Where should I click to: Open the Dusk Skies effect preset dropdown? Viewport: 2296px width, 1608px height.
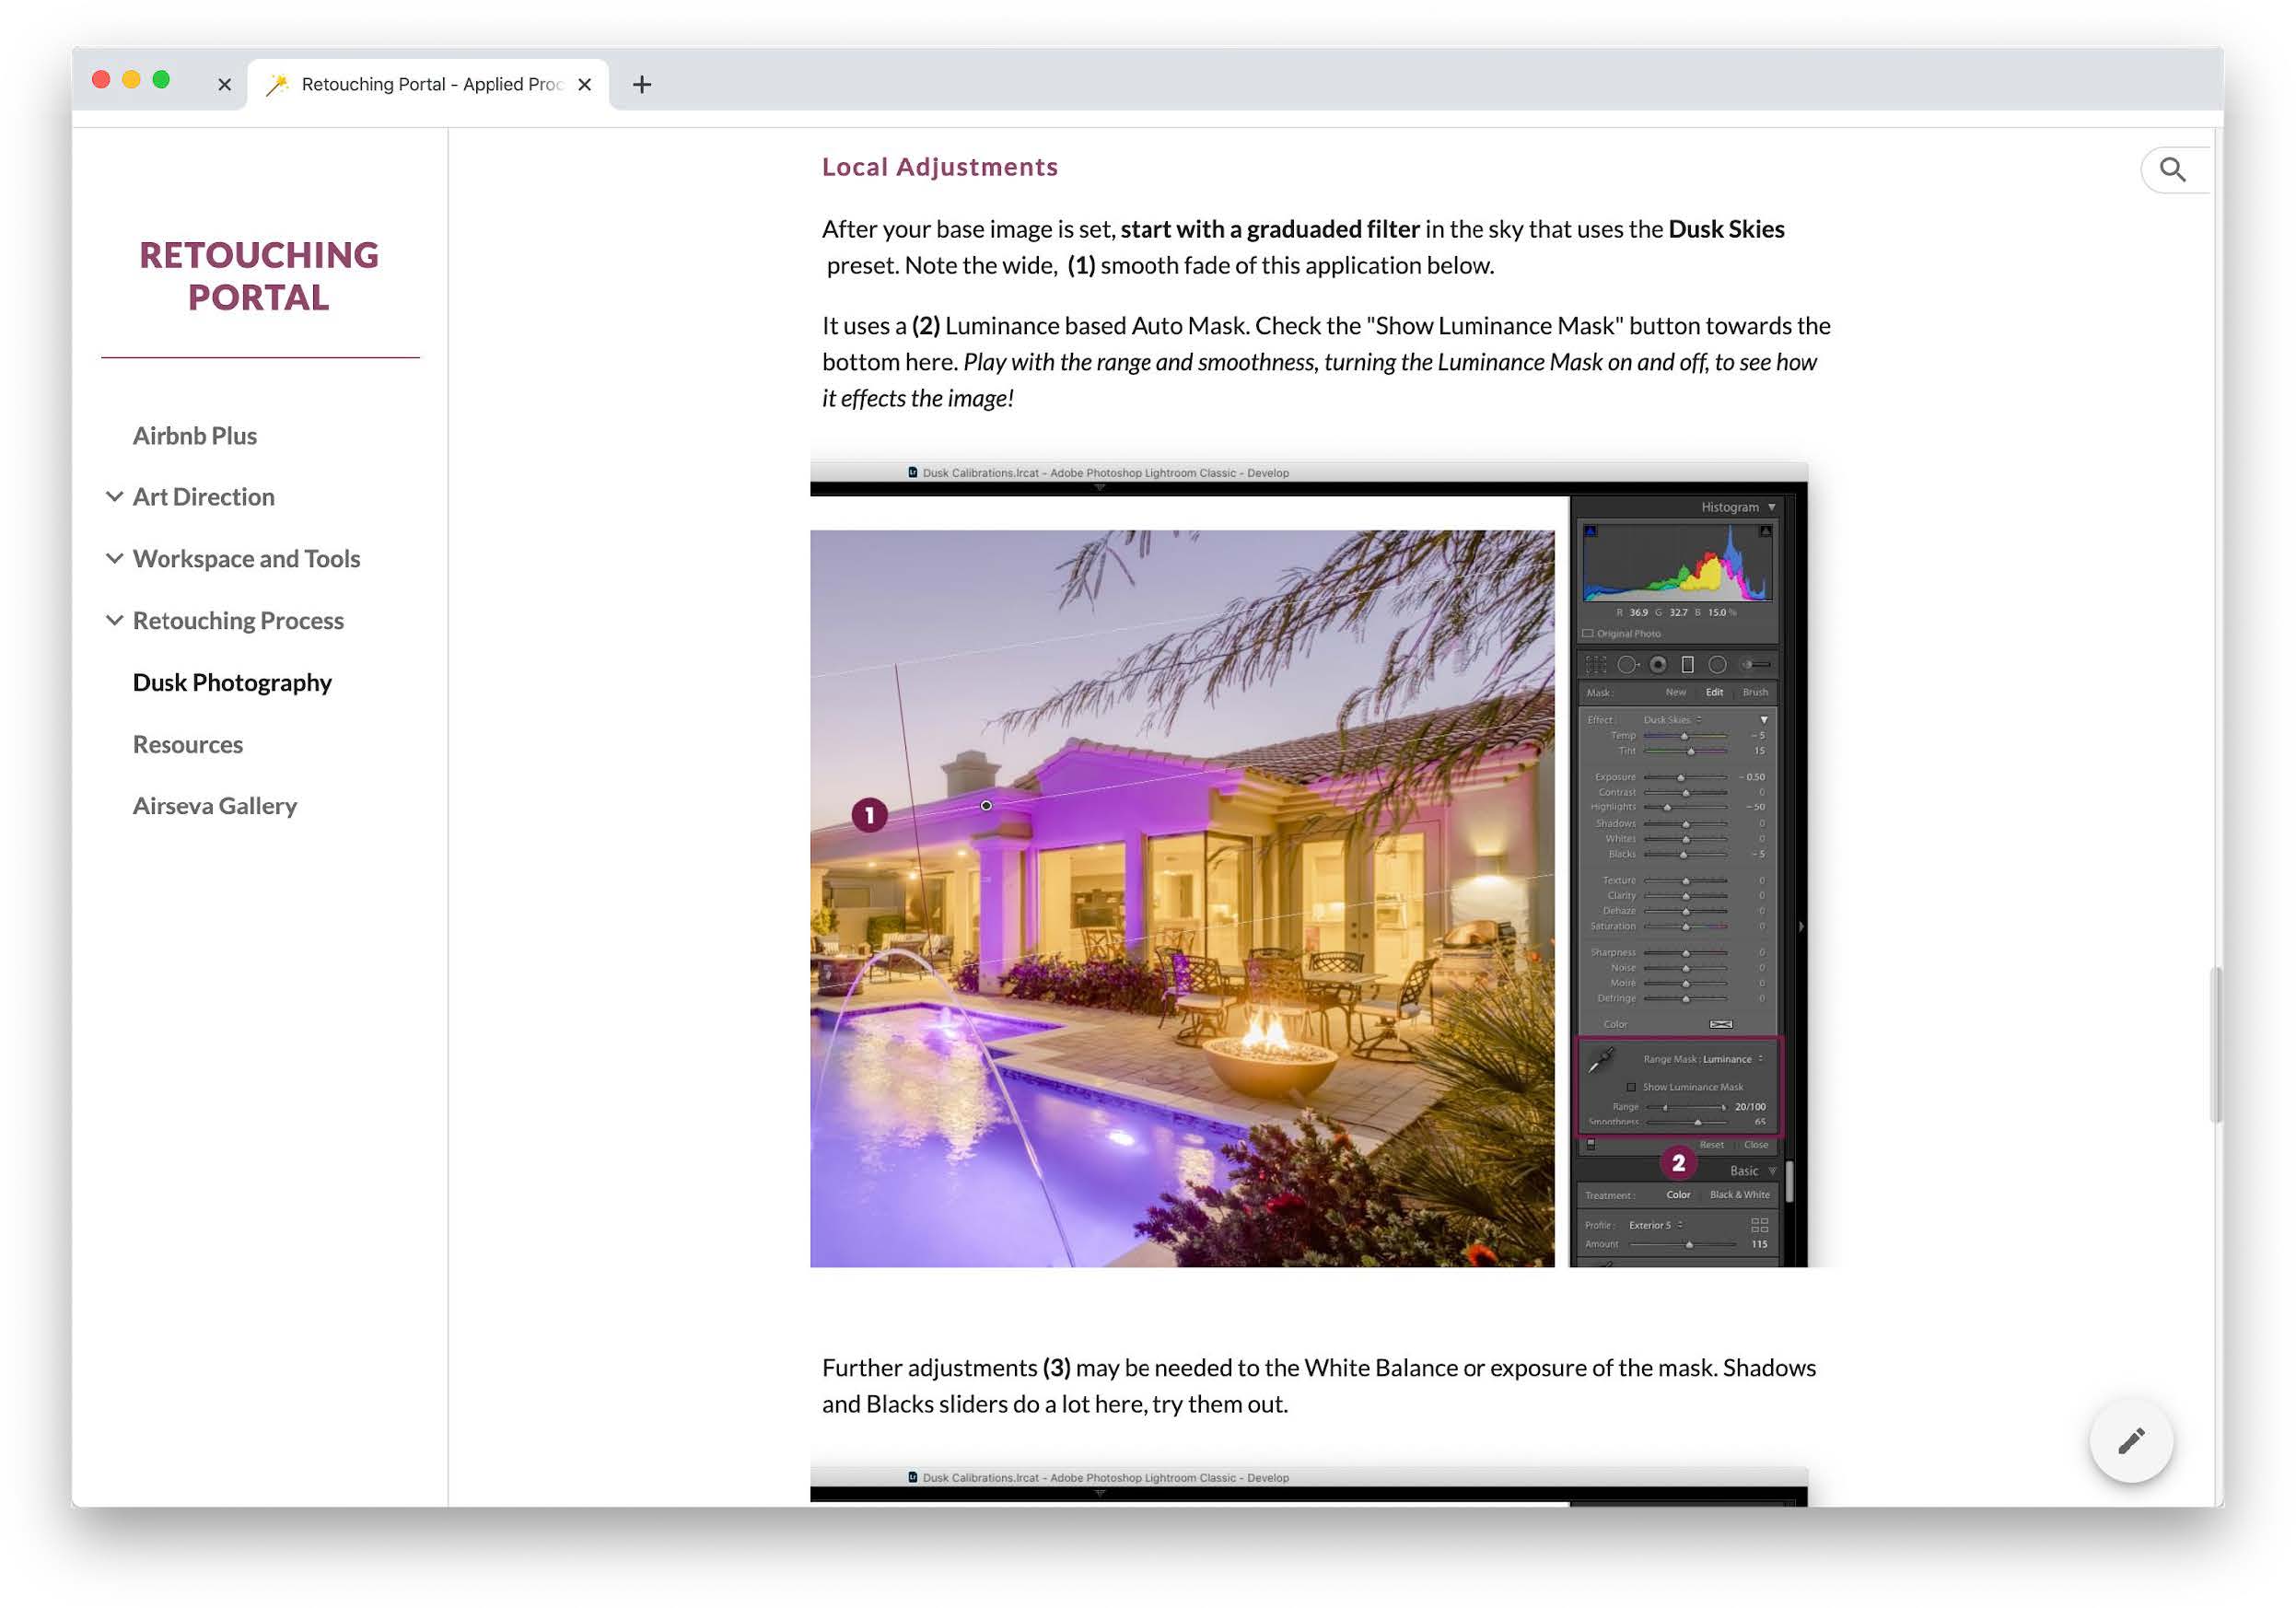click(1672, 720)
